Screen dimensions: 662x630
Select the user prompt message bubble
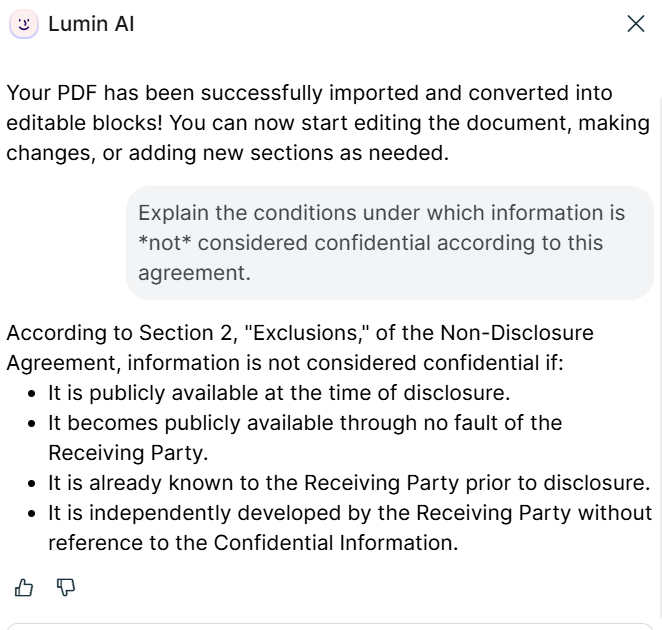coord(389,242)
